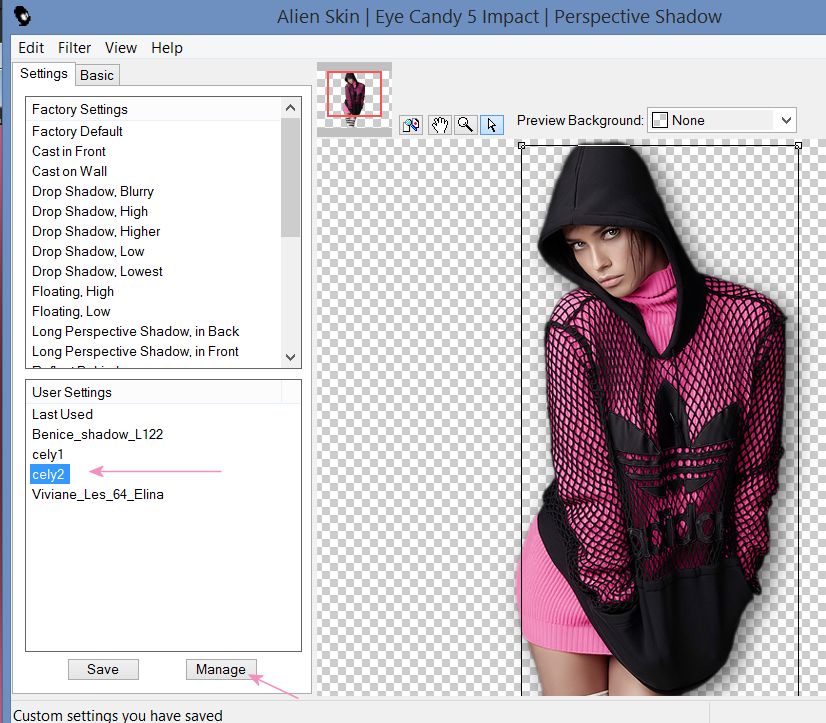Select the cely1 user setting
This screenshot has height=723, width=826.
tap(47, 454)
